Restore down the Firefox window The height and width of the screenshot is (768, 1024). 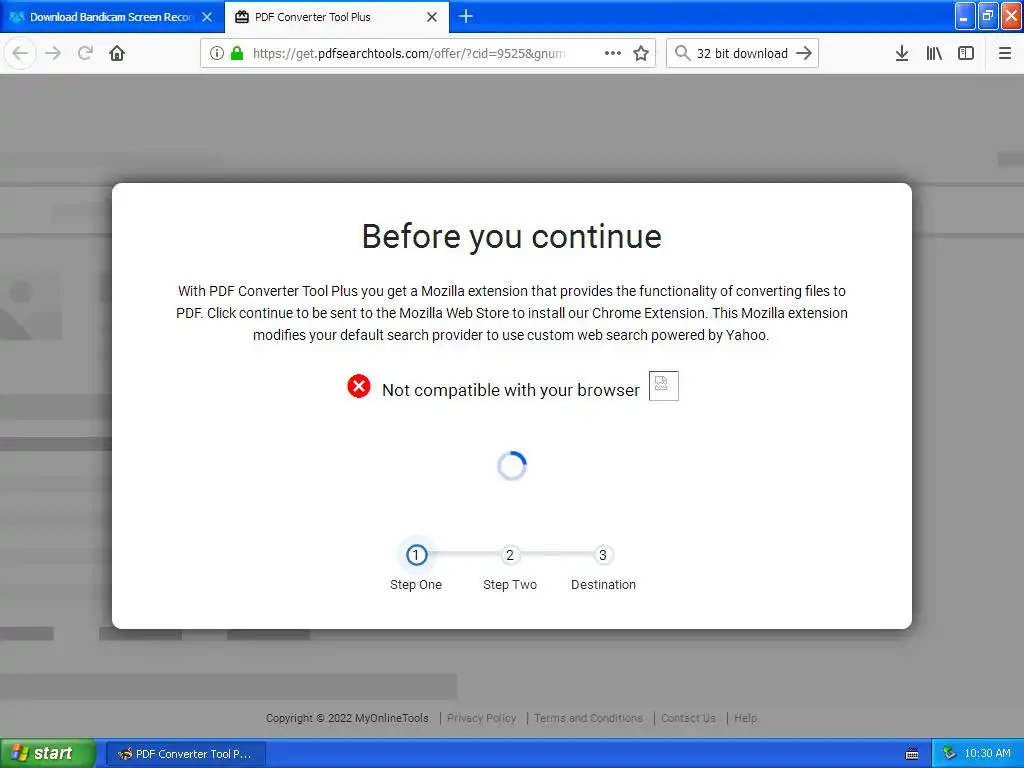987,16
